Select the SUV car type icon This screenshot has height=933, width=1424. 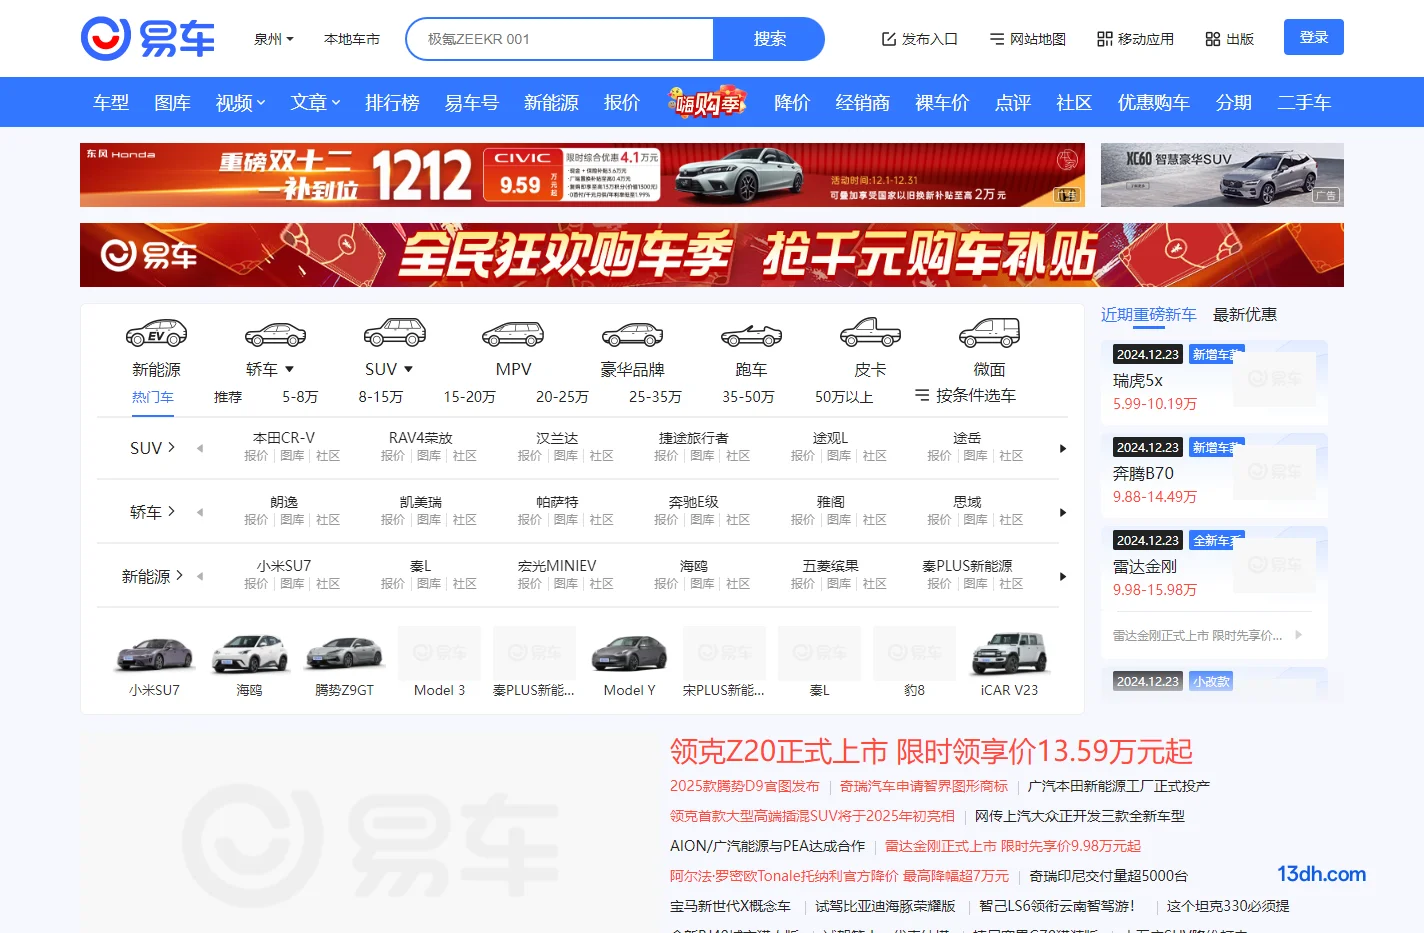click(x=395, y=333)
